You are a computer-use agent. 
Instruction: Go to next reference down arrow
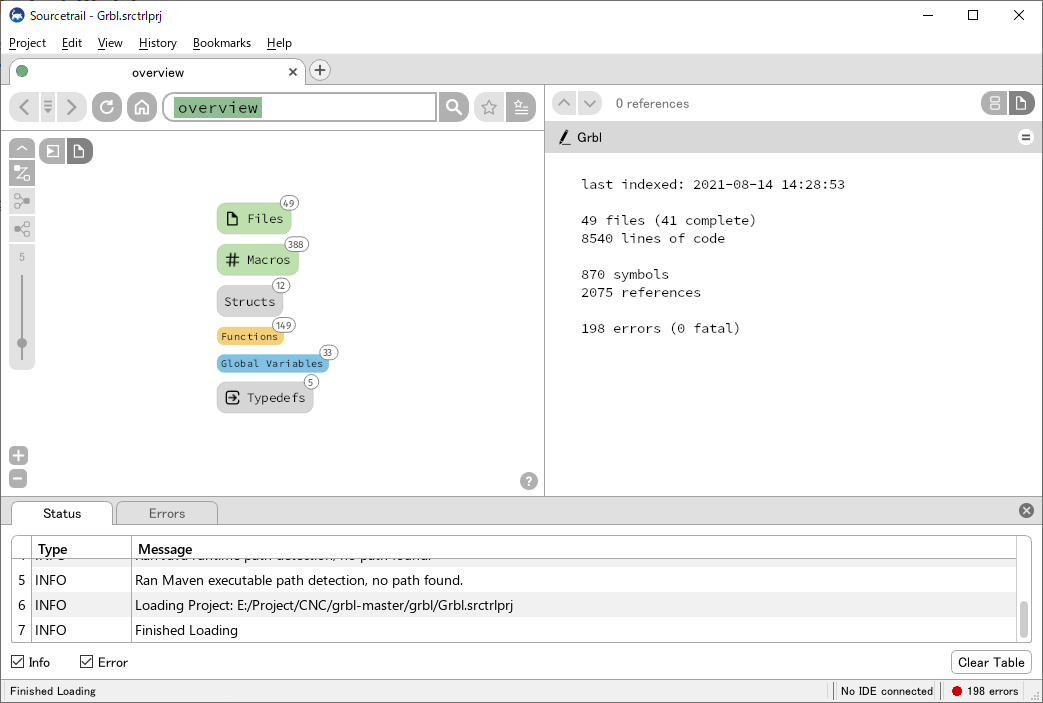coord(589,103)
